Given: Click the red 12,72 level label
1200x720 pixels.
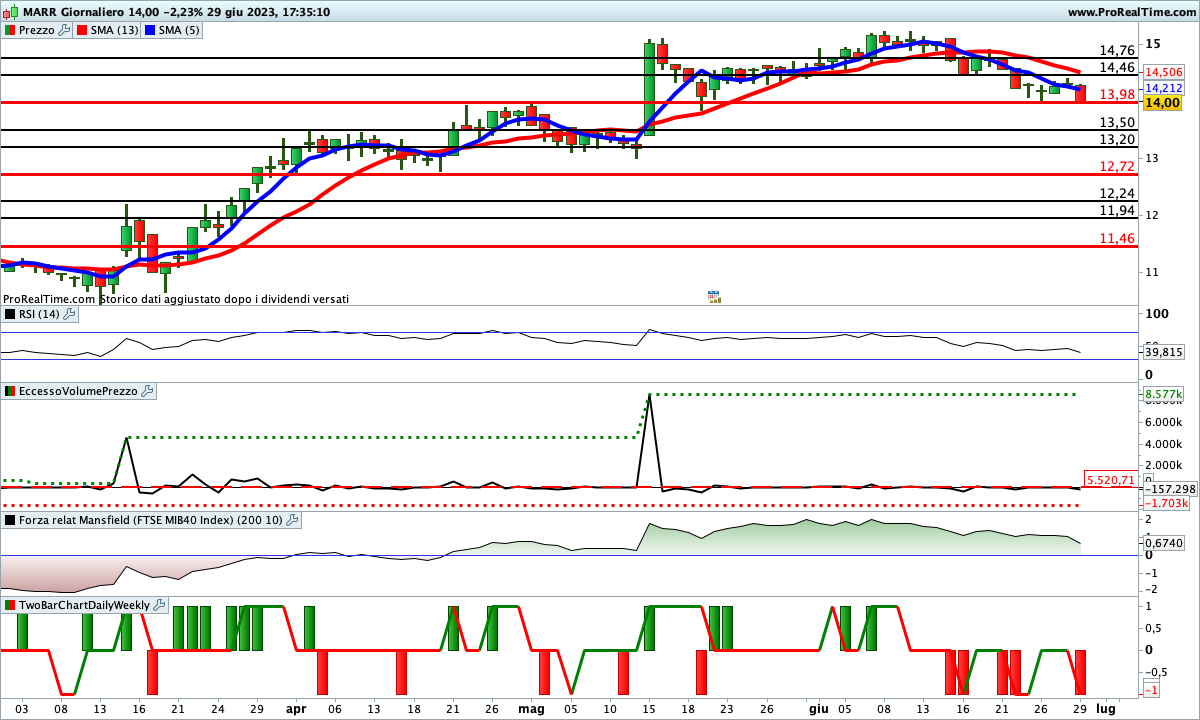Looking at the screenshot, I should (1117, 166).
